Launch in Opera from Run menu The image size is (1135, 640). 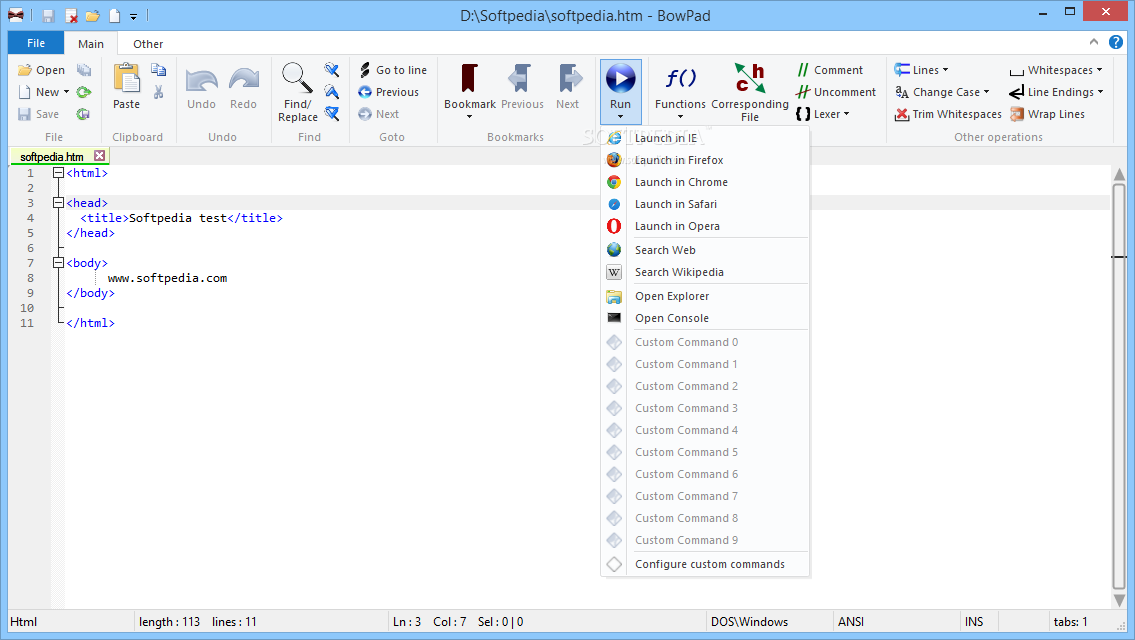704,227
